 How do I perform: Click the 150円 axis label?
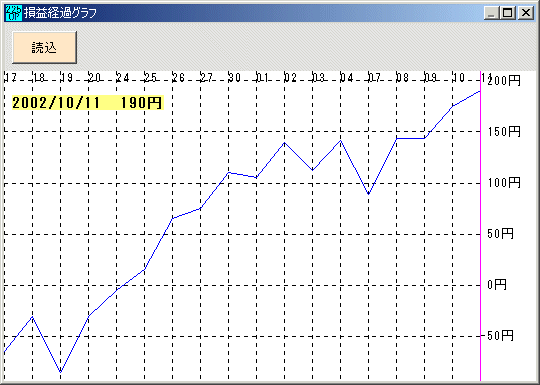(504, 131)
